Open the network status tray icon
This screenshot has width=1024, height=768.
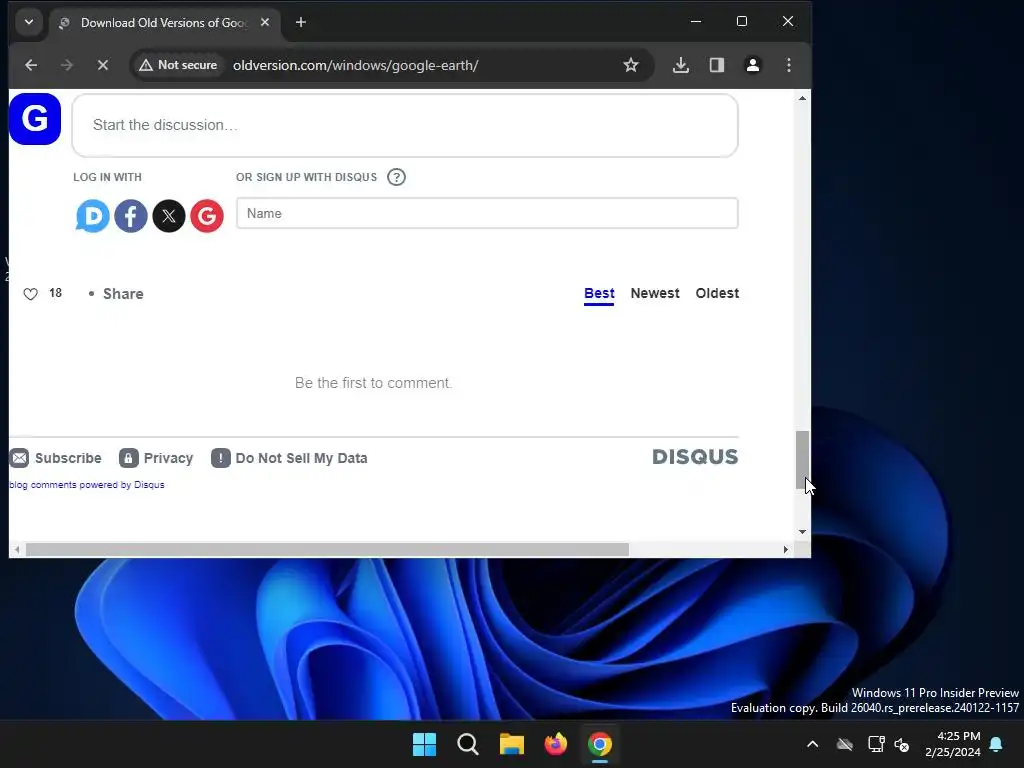click(x=876, y=744)
